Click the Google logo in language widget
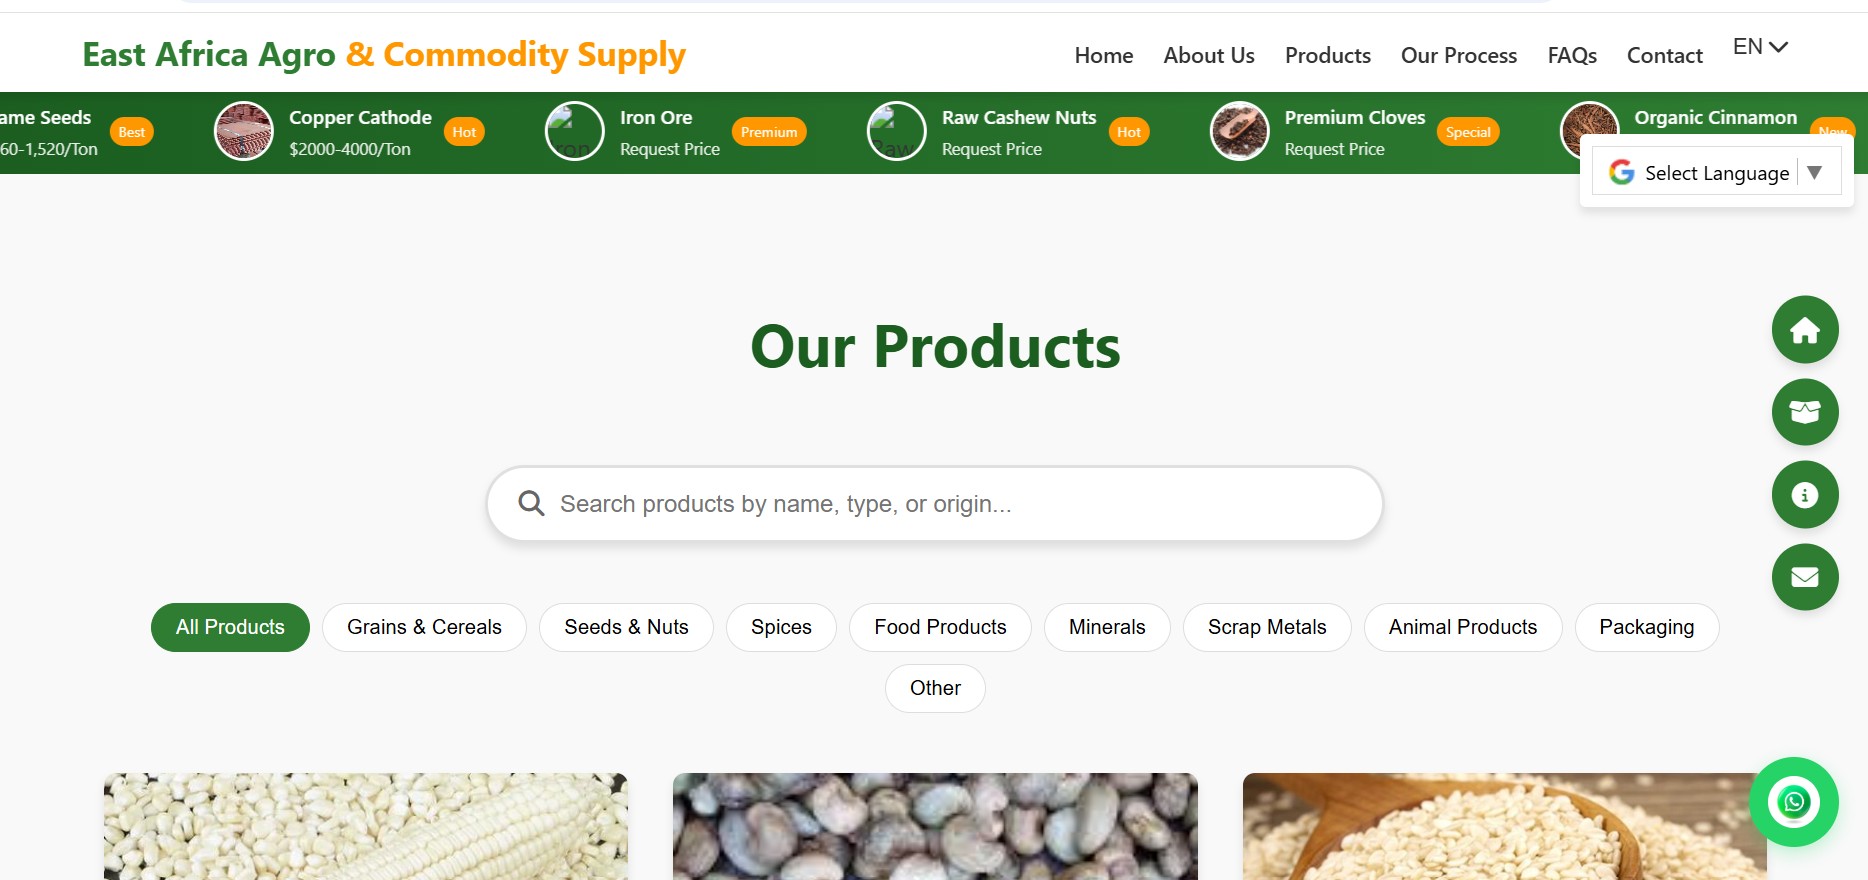This screenshot has height=880, width=1868. click(x=1621, y=172)
